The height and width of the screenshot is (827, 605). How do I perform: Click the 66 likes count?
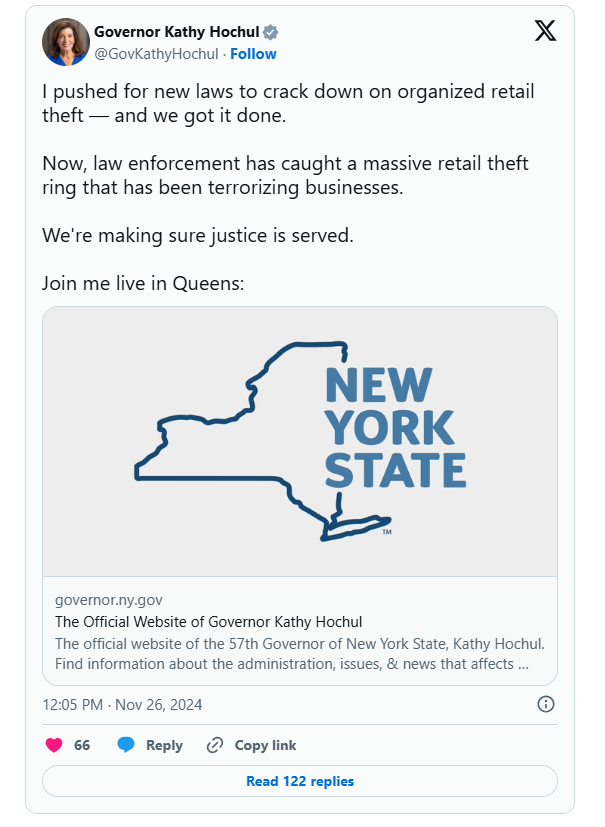pyautogui.click(x=82, y=745)
